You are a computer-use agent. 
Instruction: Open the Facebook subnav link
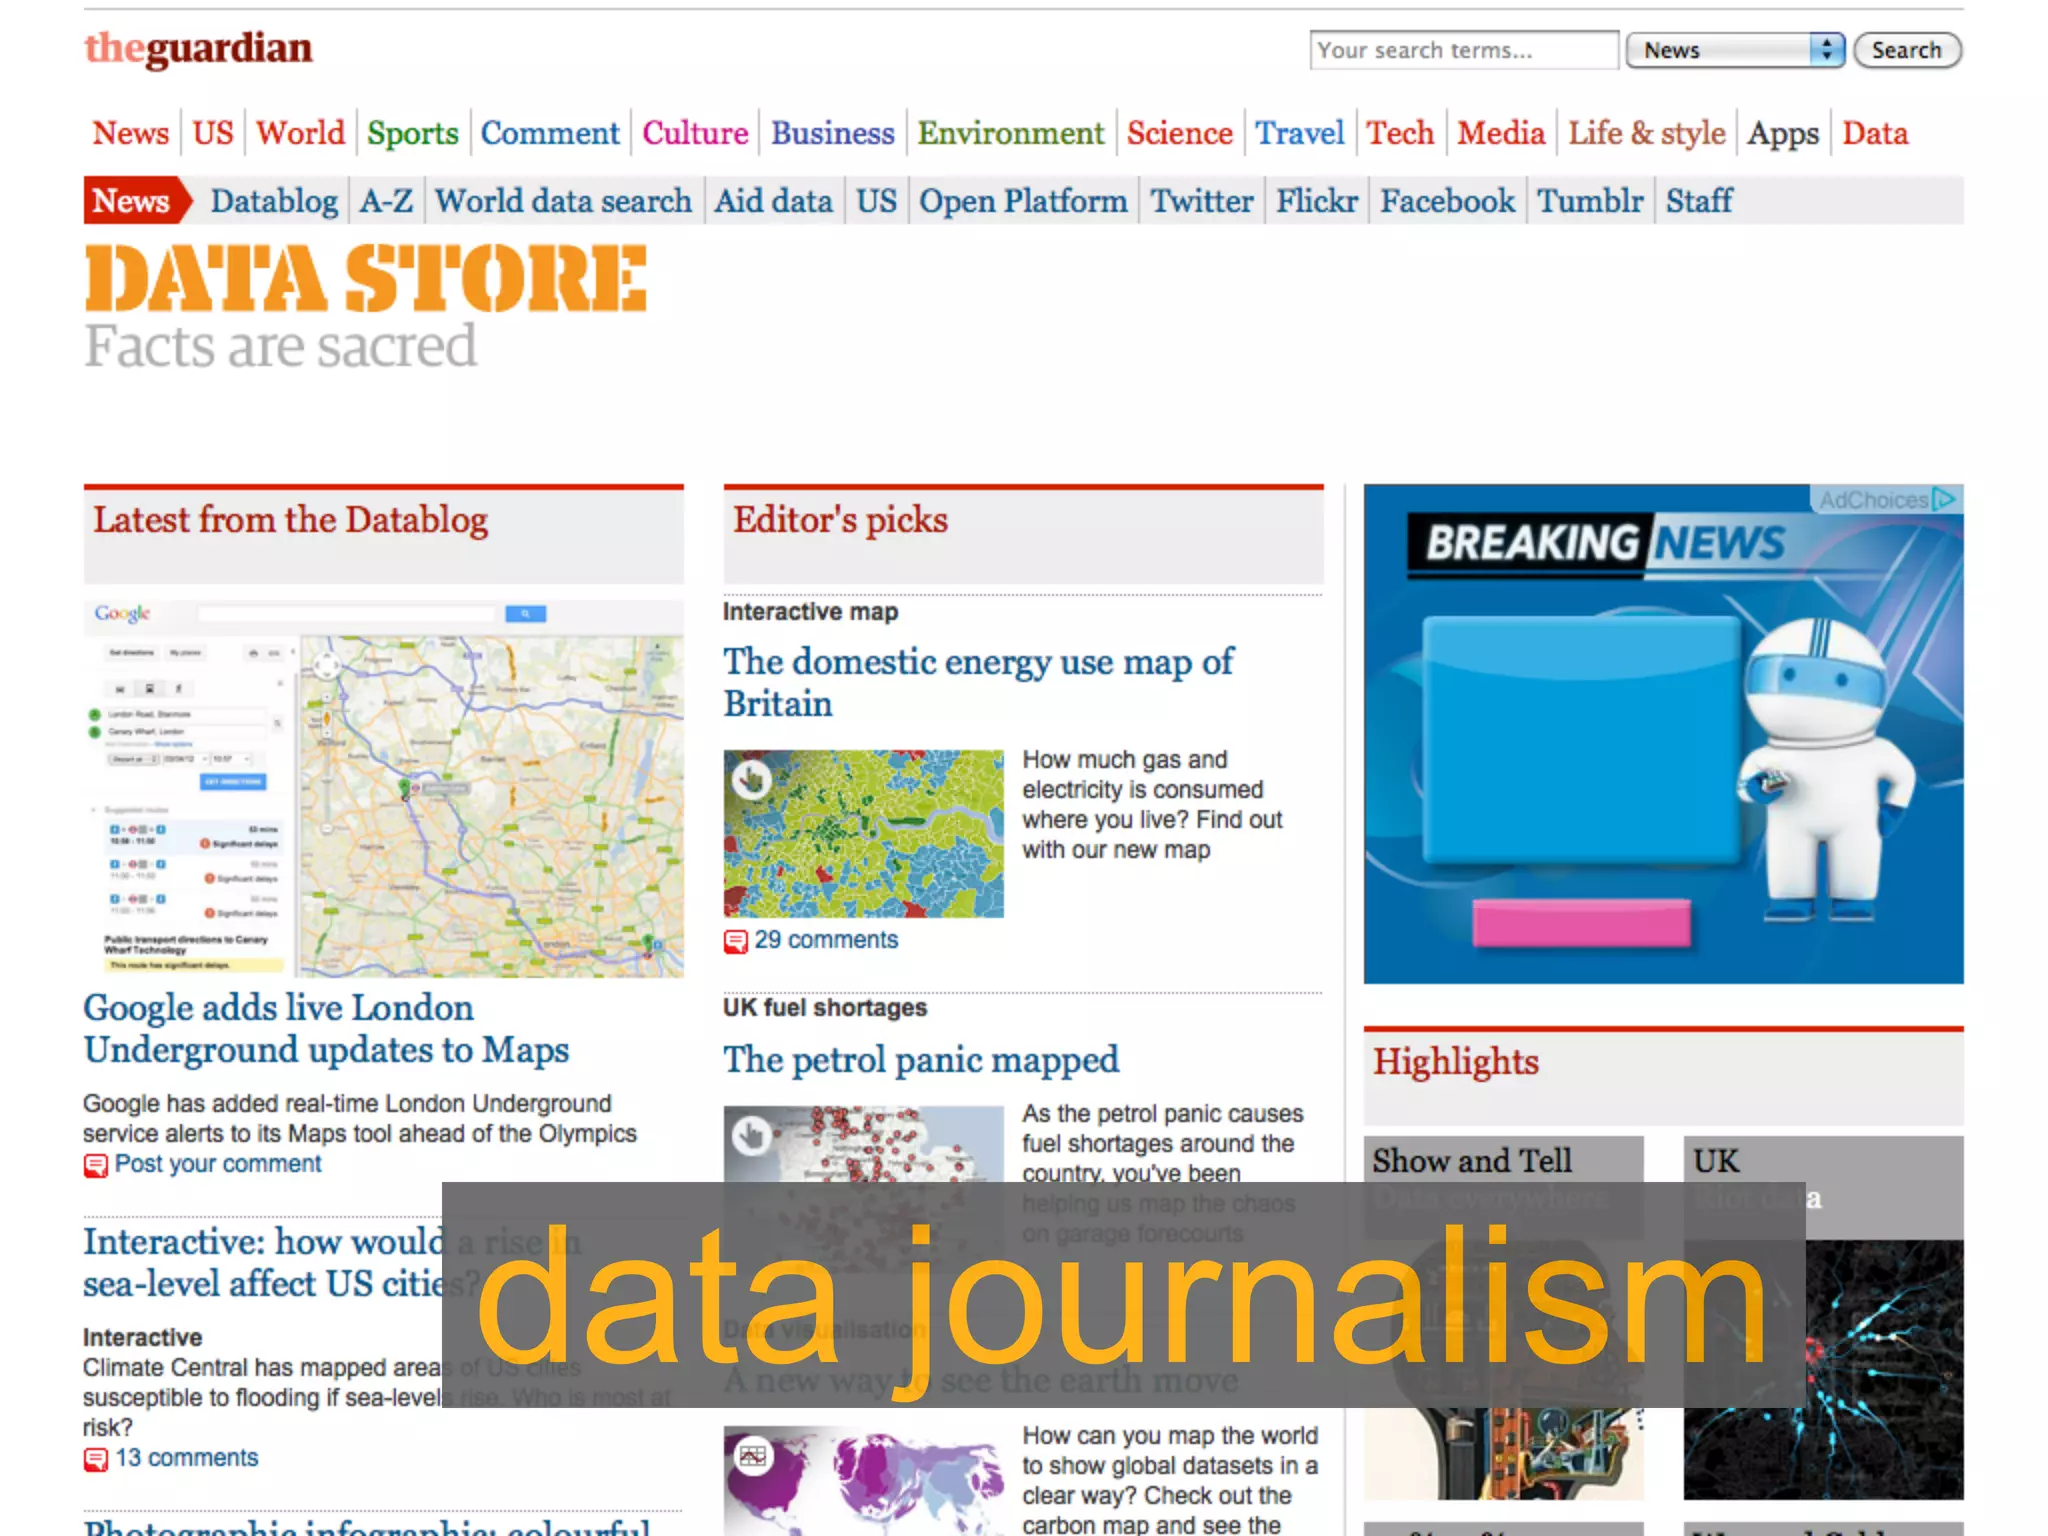coord(1447,201)
